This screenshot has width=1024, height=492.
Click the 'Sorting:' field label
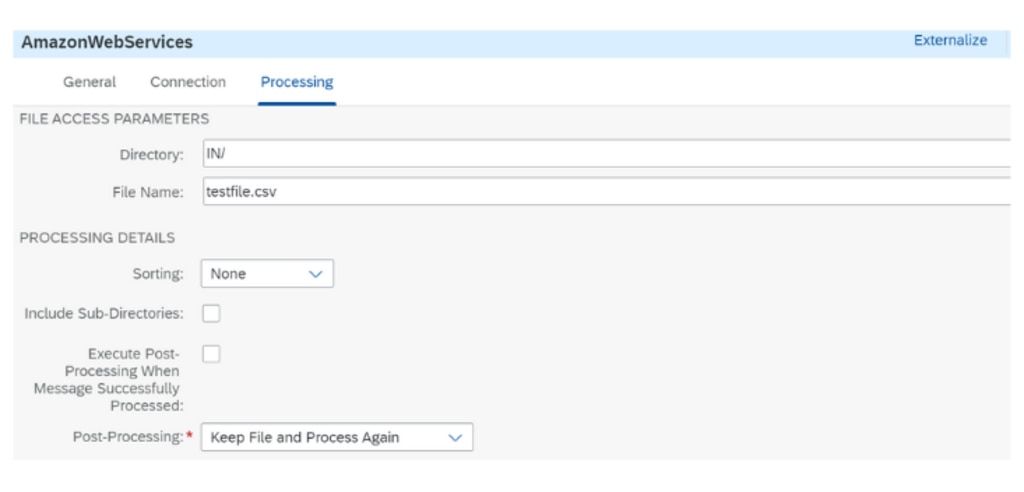tap(158, 274)
